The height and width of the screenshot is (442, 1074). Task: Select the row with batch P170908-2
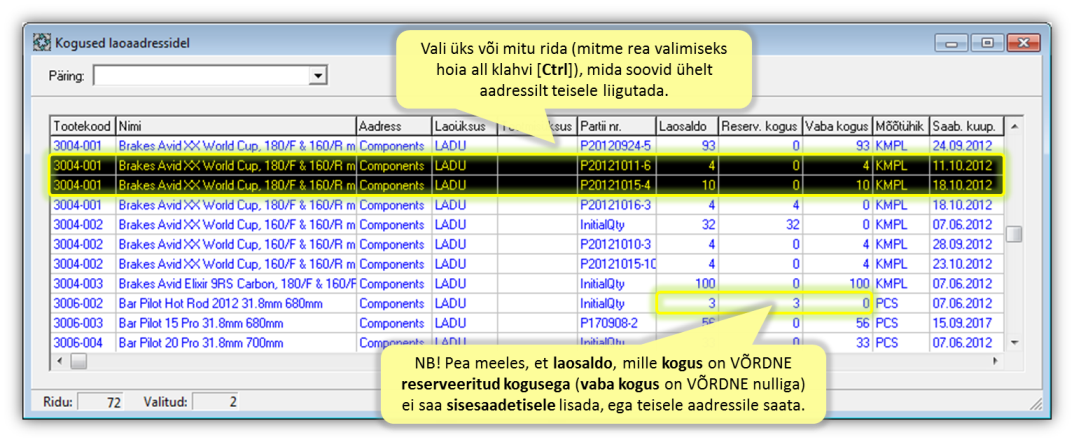(x=527, y=323)
